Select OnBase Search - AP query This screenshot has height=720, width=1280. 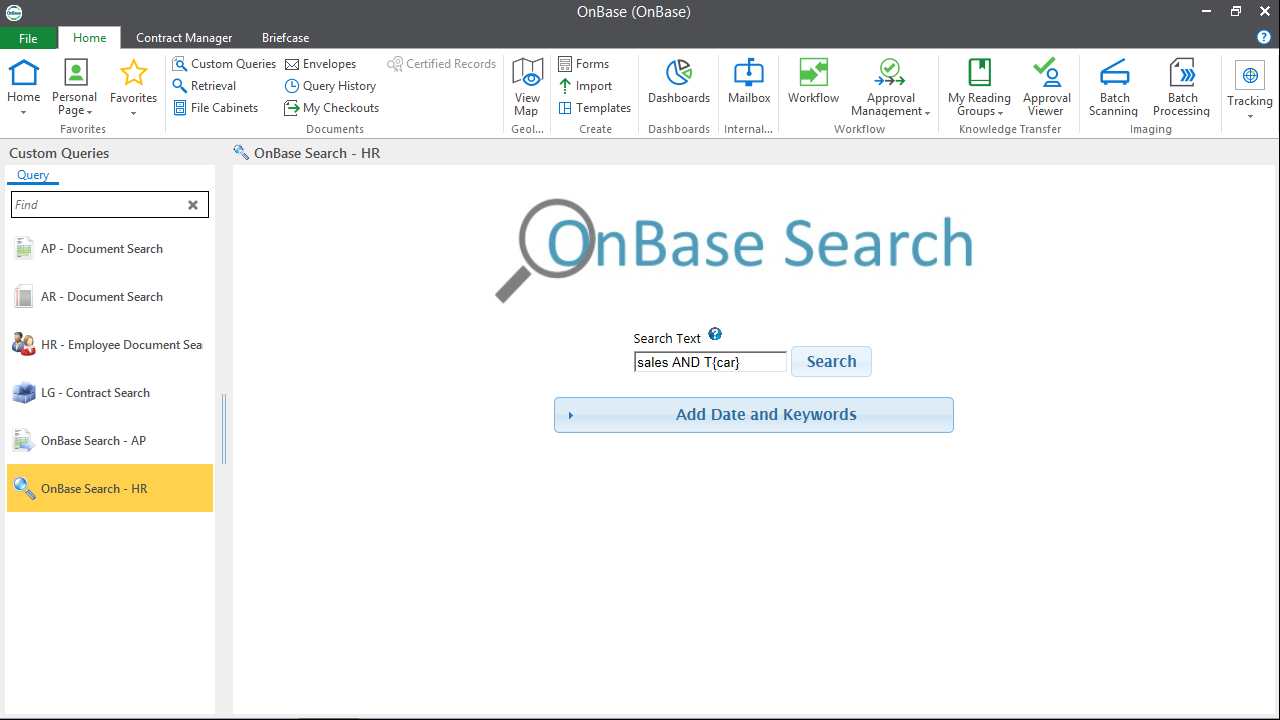[110, 441]
